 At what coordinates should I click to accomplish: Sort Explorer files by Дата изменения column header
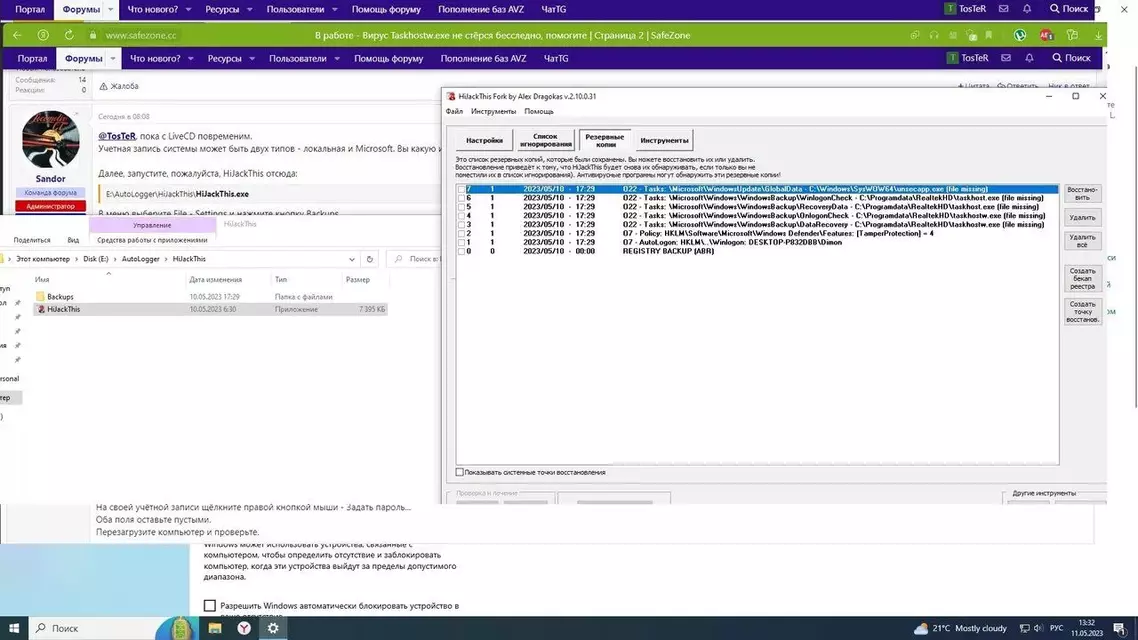(216, 279)
